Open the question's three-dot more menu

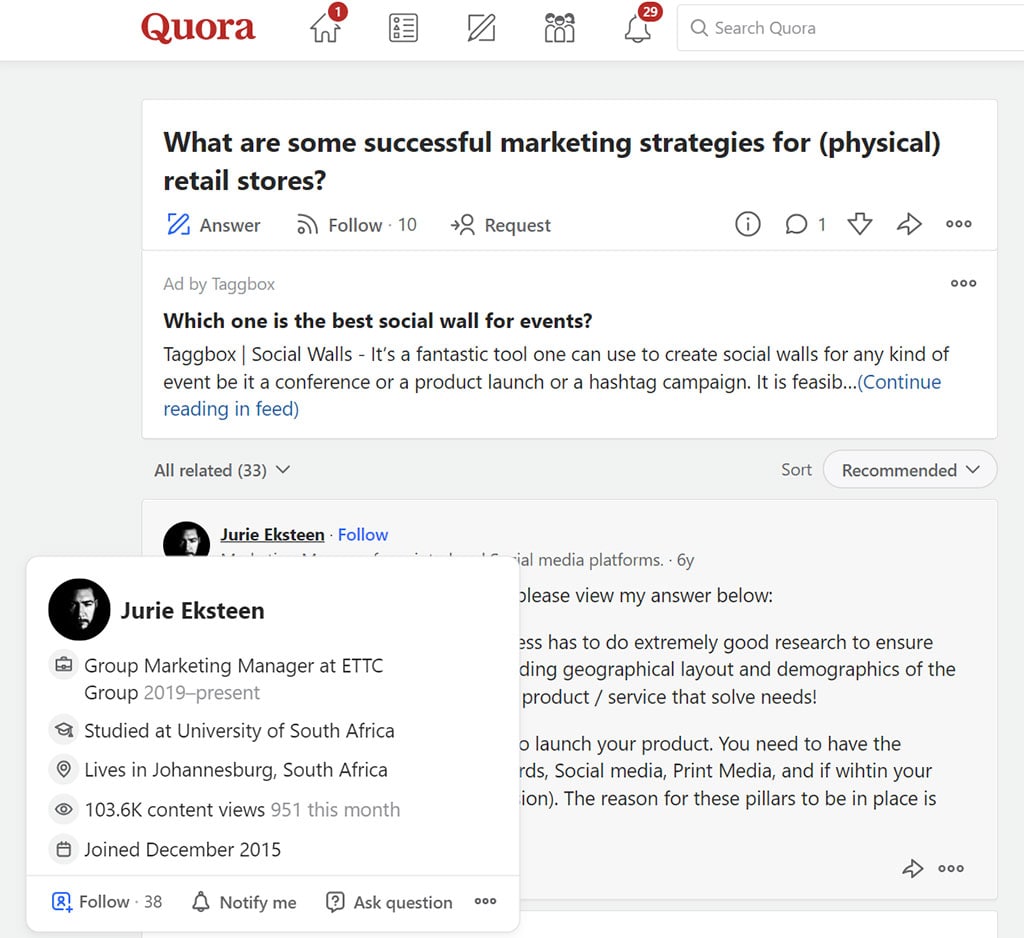[958, 225]
